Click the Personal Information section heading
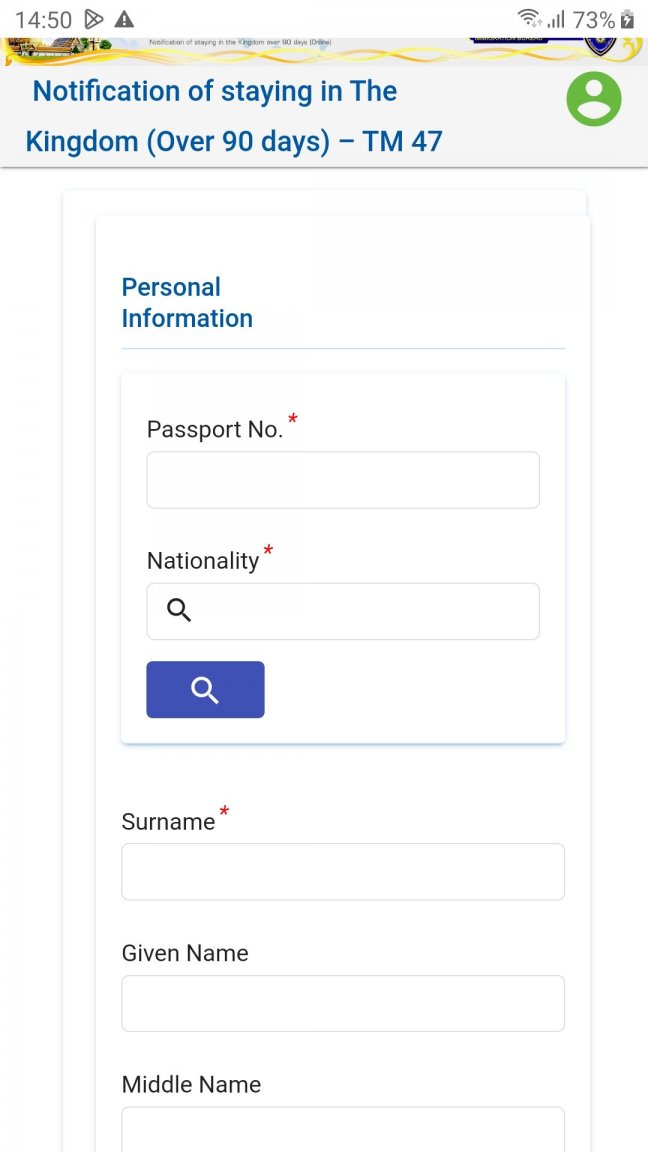Viewport: 648px width, 1152px height. (187, 302)
